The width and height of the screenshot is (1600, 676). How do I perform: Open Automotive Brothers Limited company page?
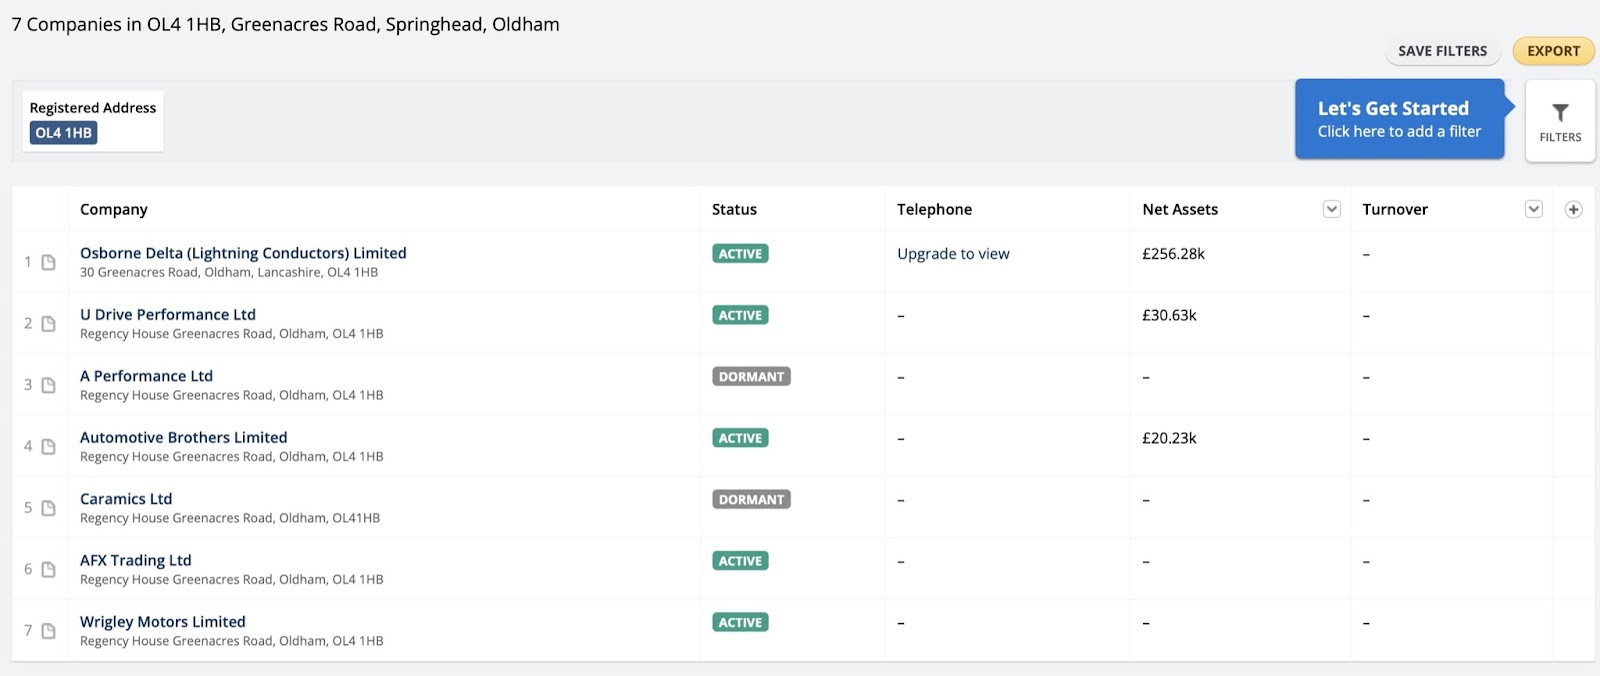pyautogui.click(x=184, y=437)
